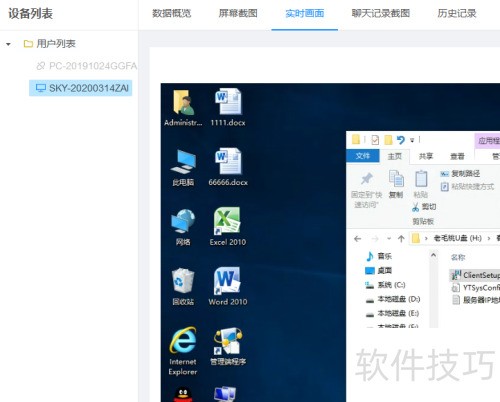Click the scissors 剪切 icon in ribbon

click(416, 207)
